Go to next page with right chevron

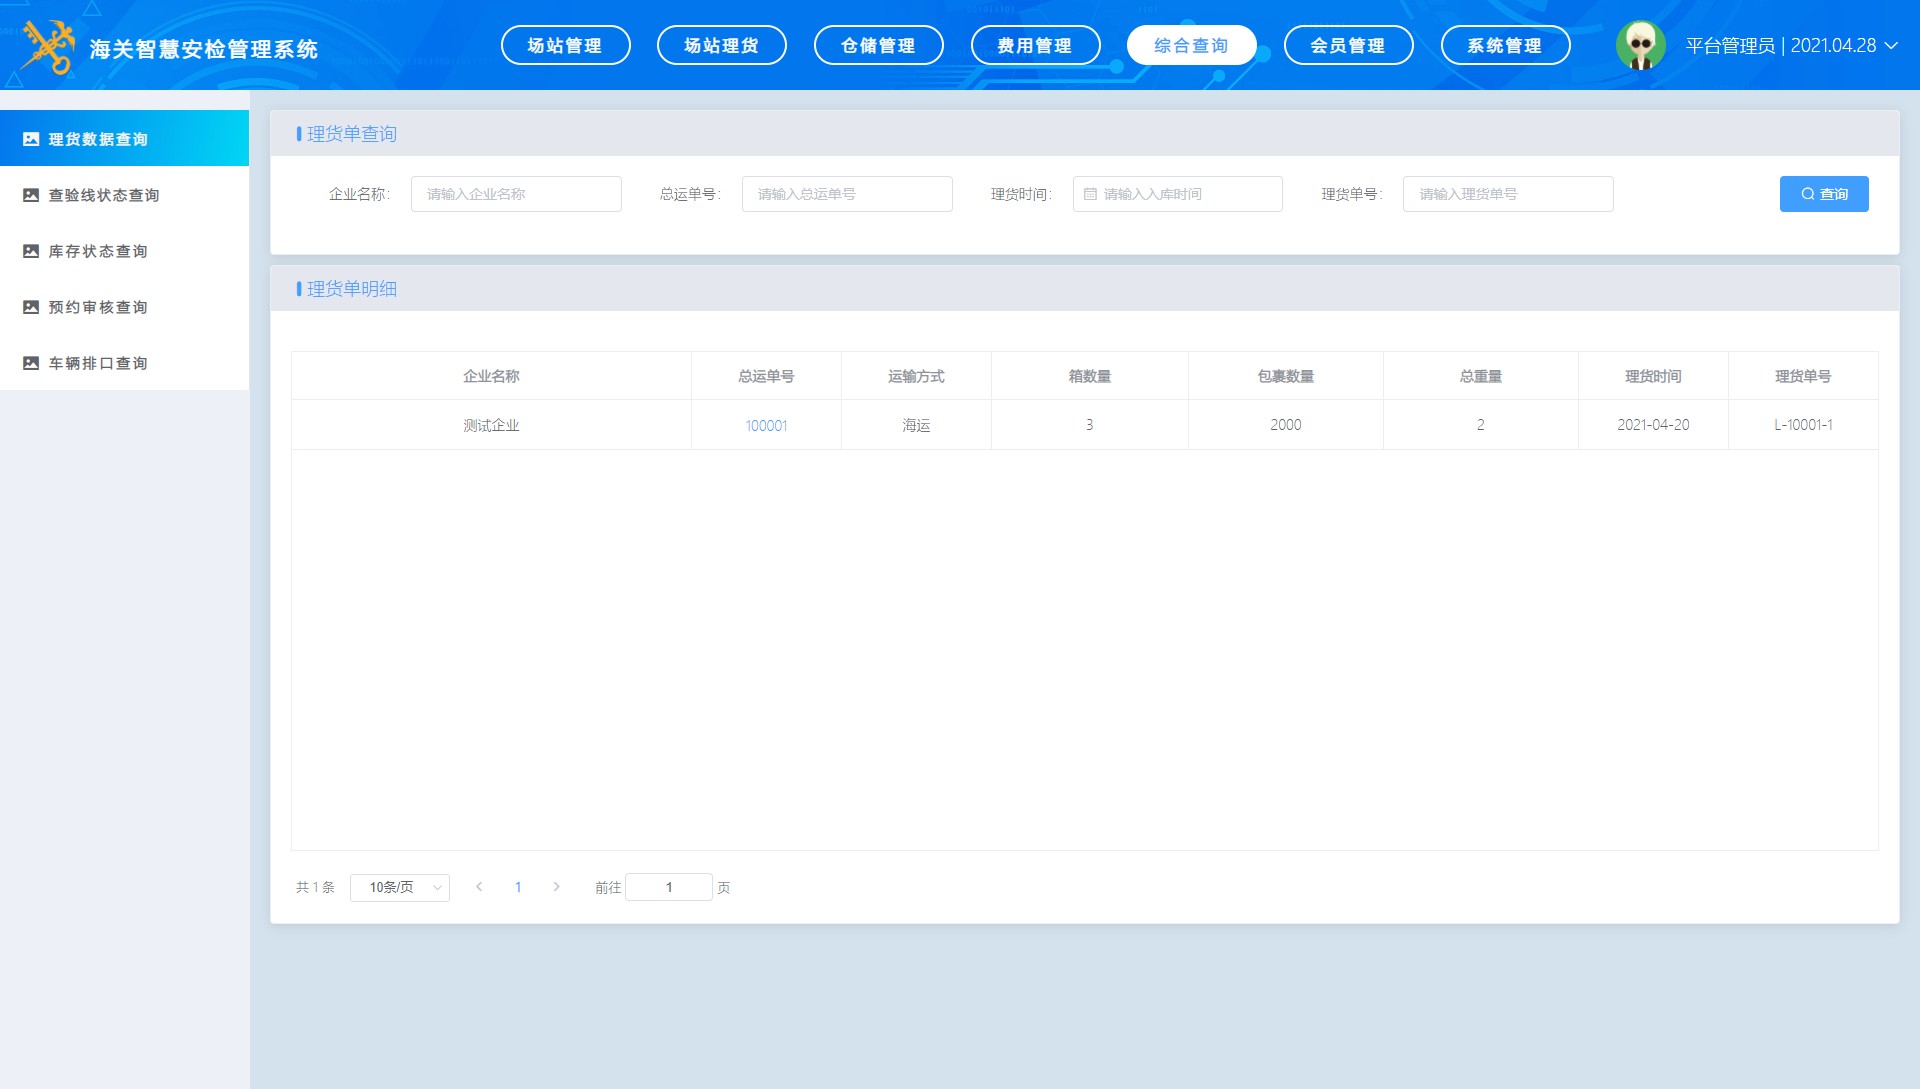click(557, 887)
